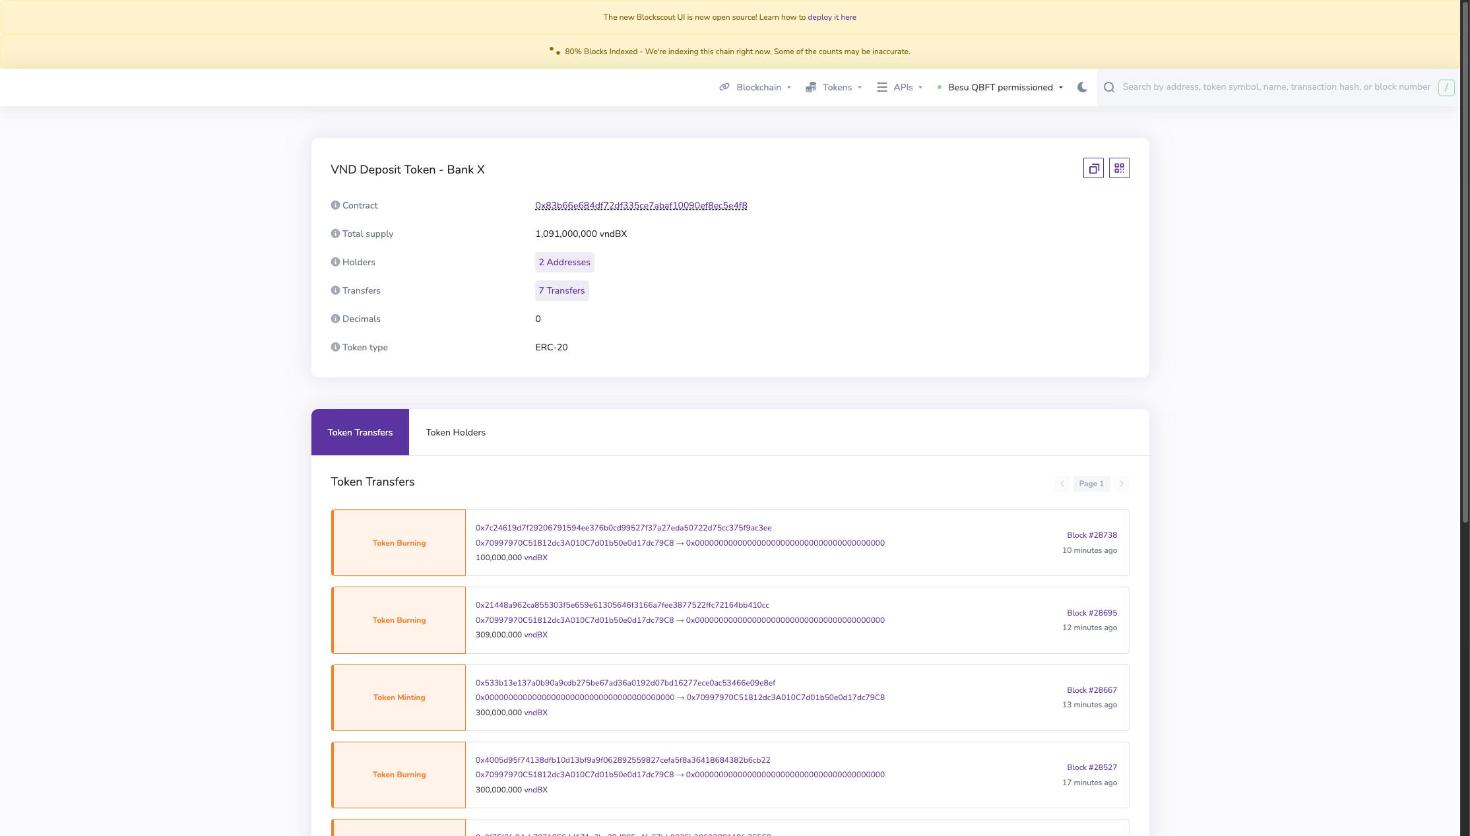Click the '1,091,000,000 vndBX' total supply value
The height and width of the screenshot is (836, 1470).
581,234
